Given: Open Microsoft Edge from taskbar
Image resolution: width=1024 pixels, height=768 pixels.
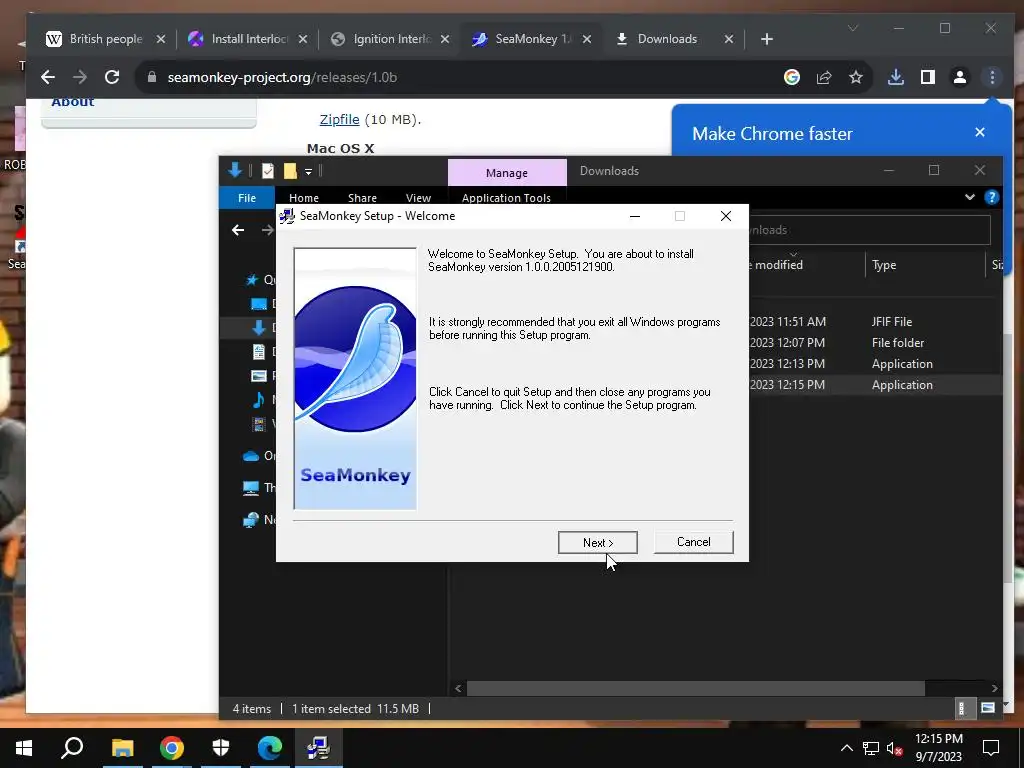Looking at the screenshot, I should (x=270, y=748).
